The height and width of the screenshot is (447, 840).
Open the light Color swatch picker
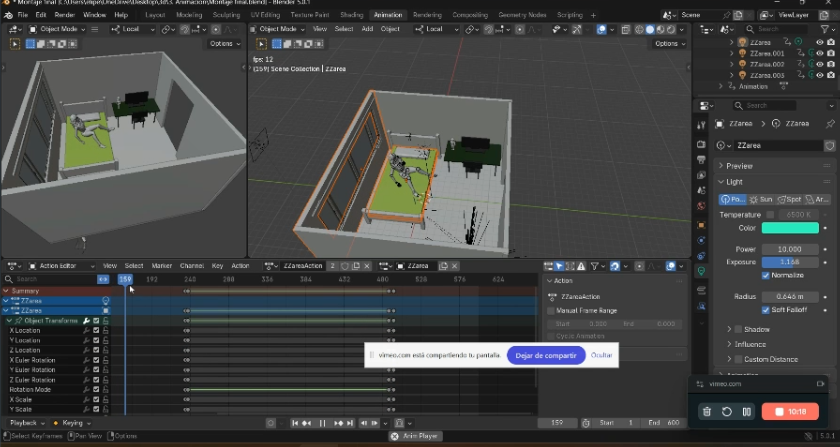click(x=790, y=228)
